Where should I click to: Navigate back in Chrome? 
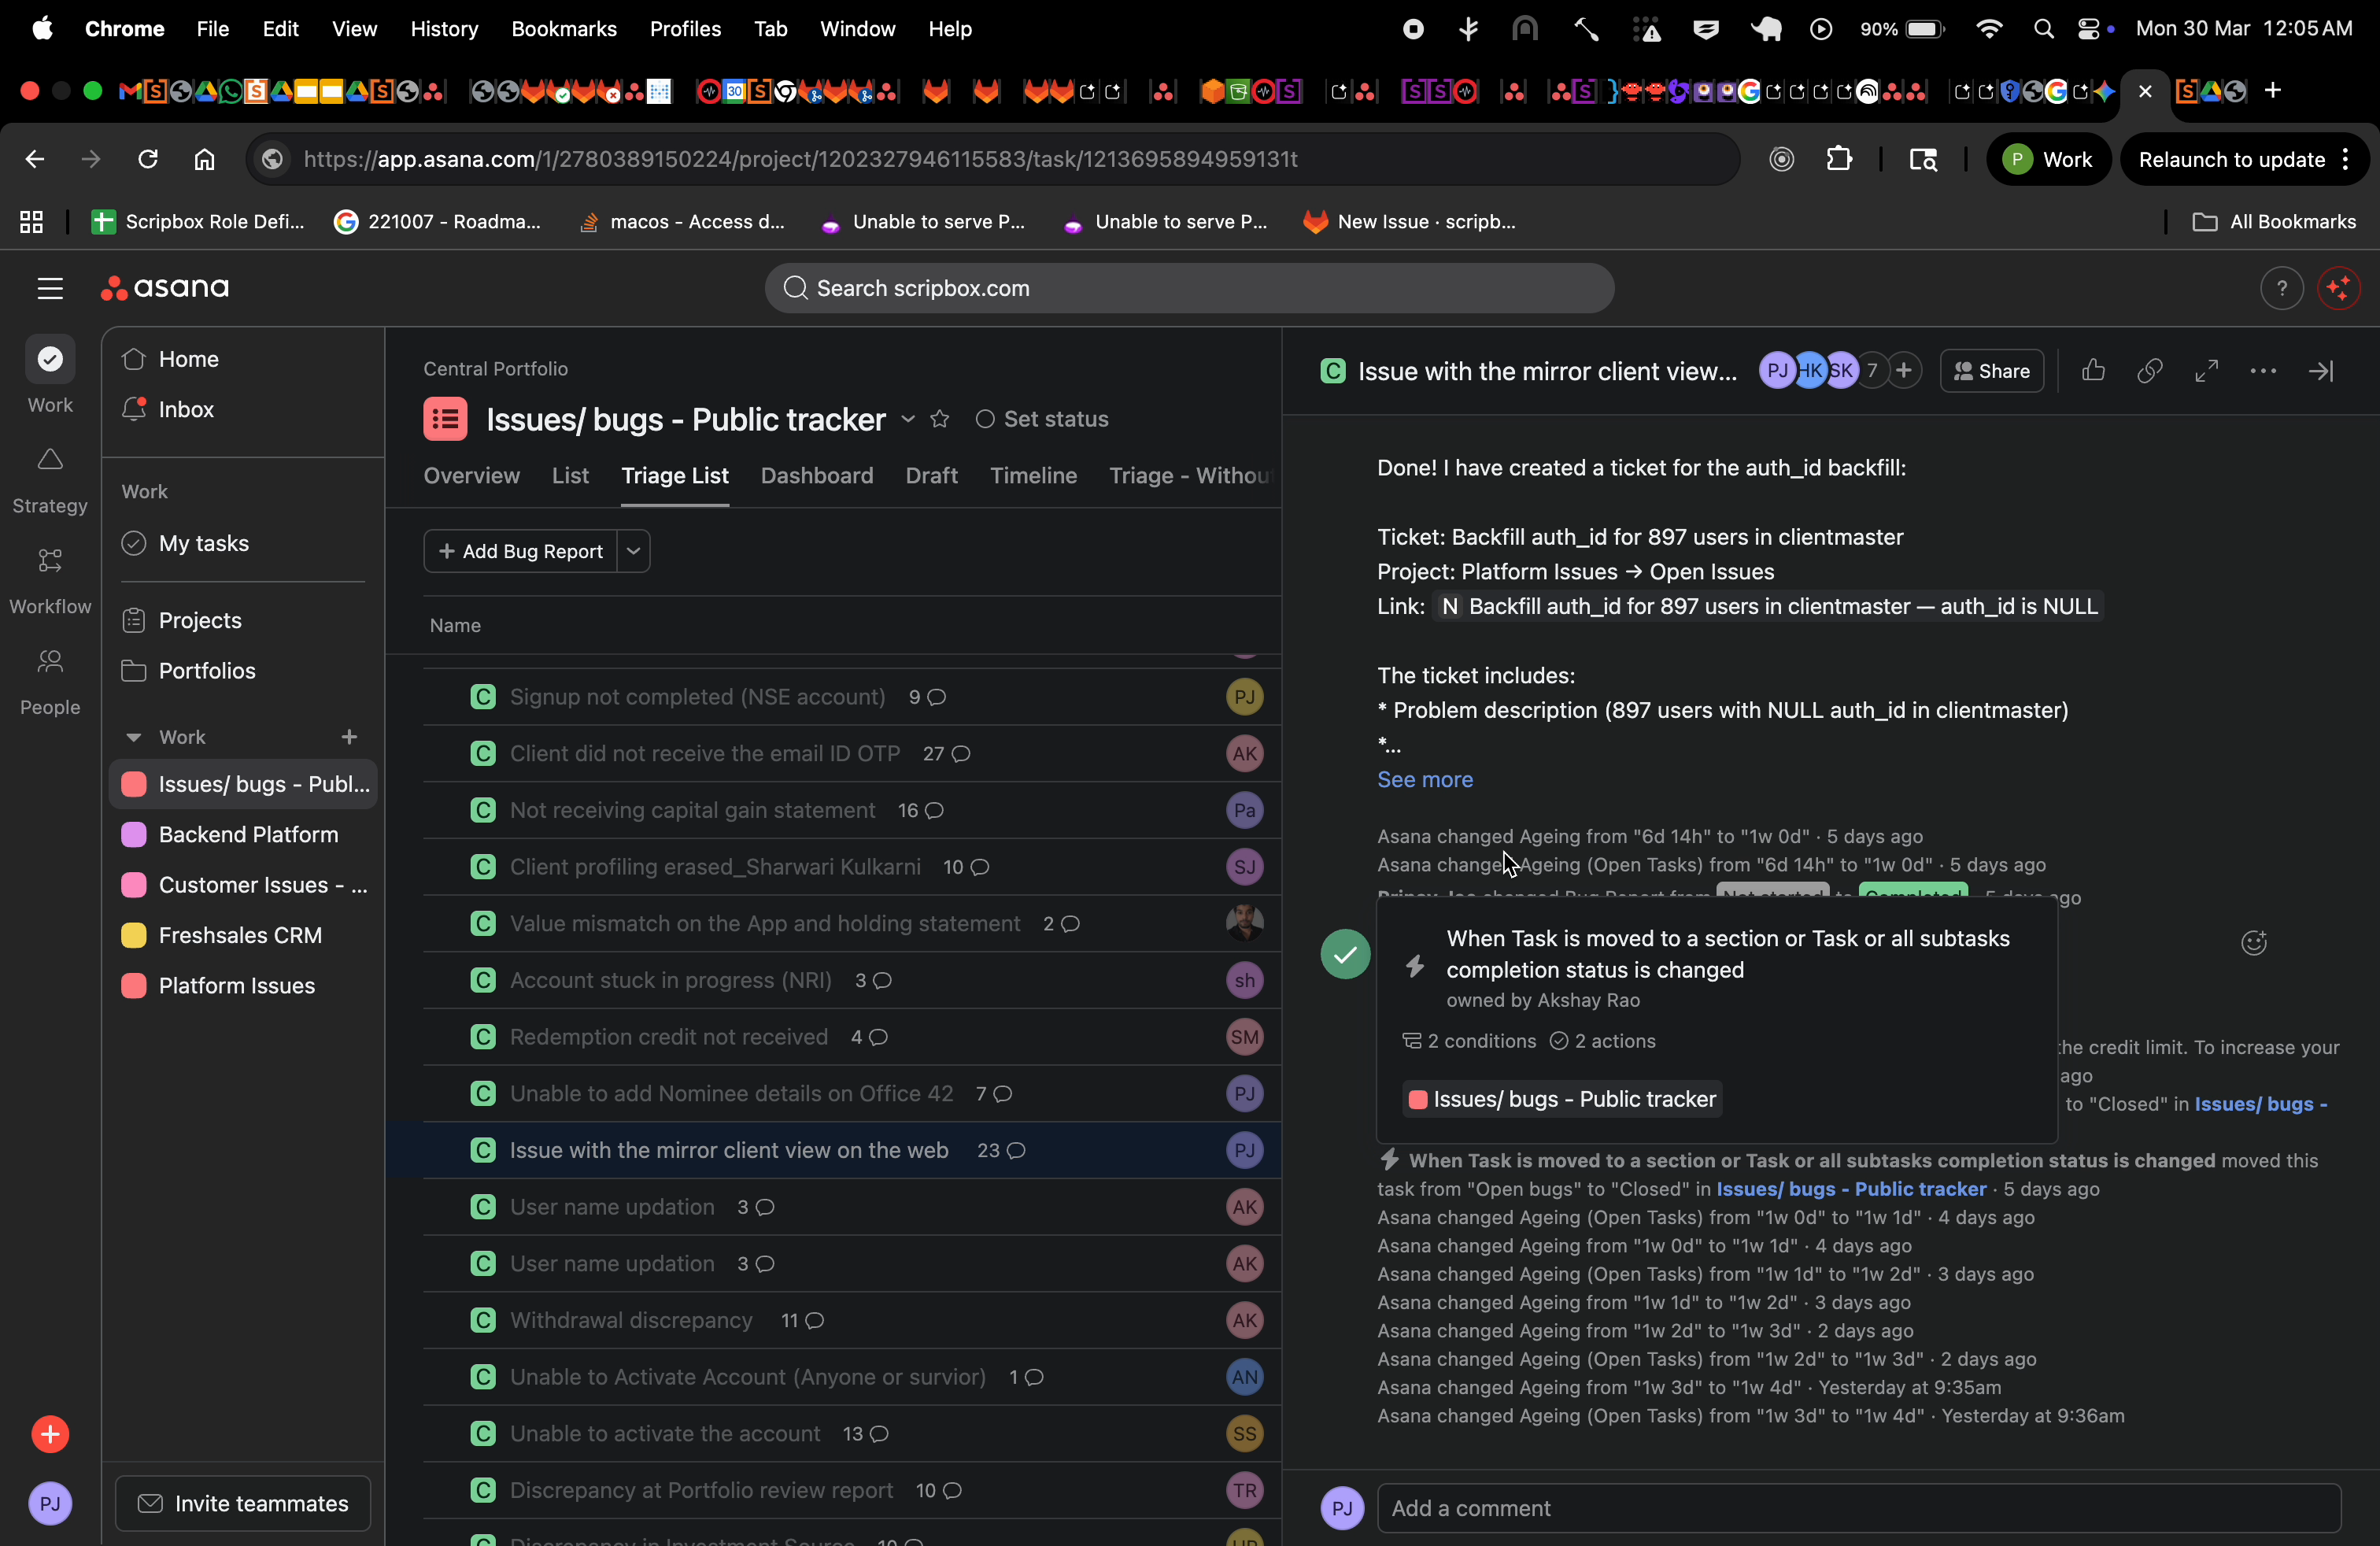pos(35,159)
